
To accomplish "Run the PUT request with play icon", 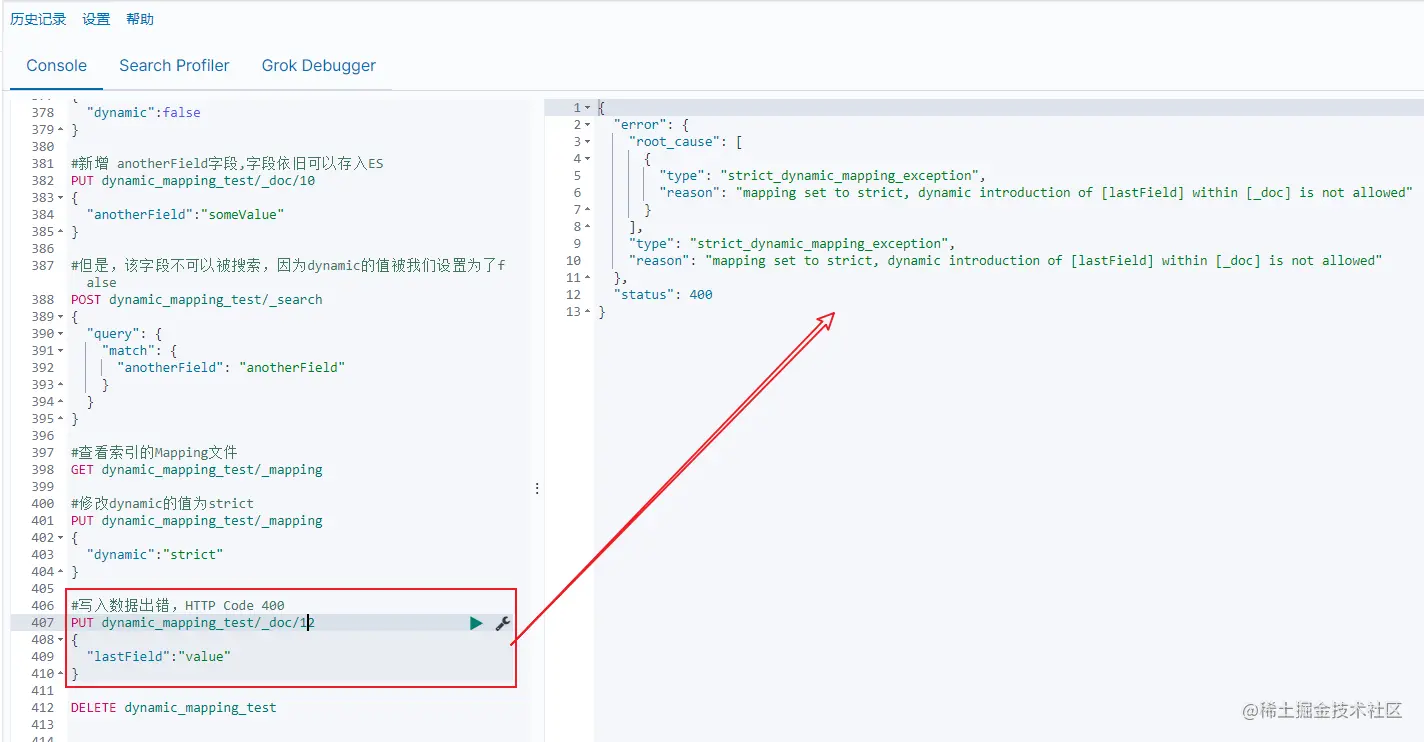I will (476, 623).
